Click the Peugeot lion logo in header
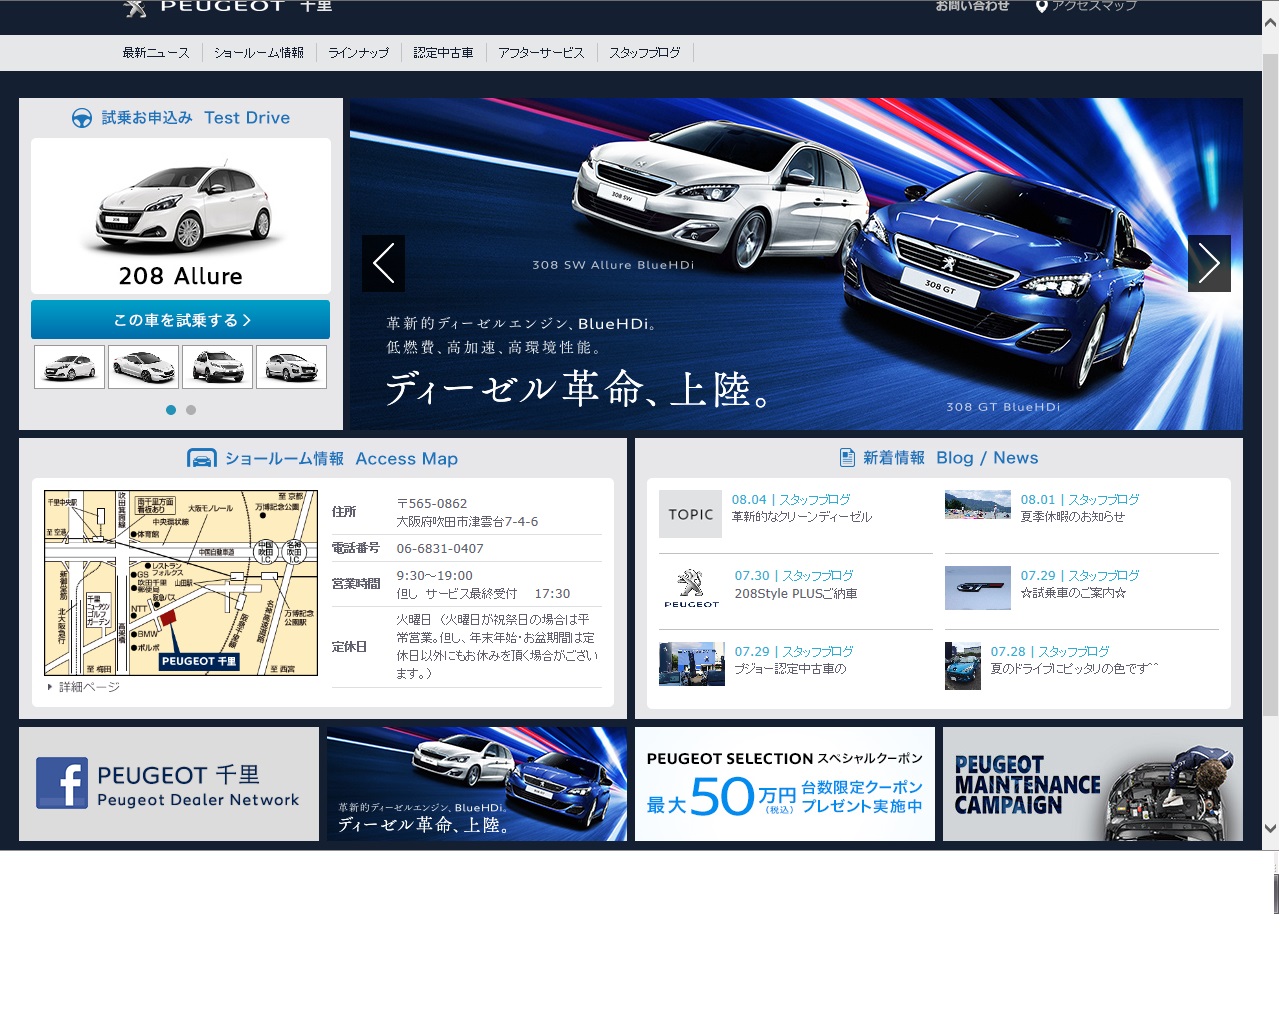 (135, 8)
